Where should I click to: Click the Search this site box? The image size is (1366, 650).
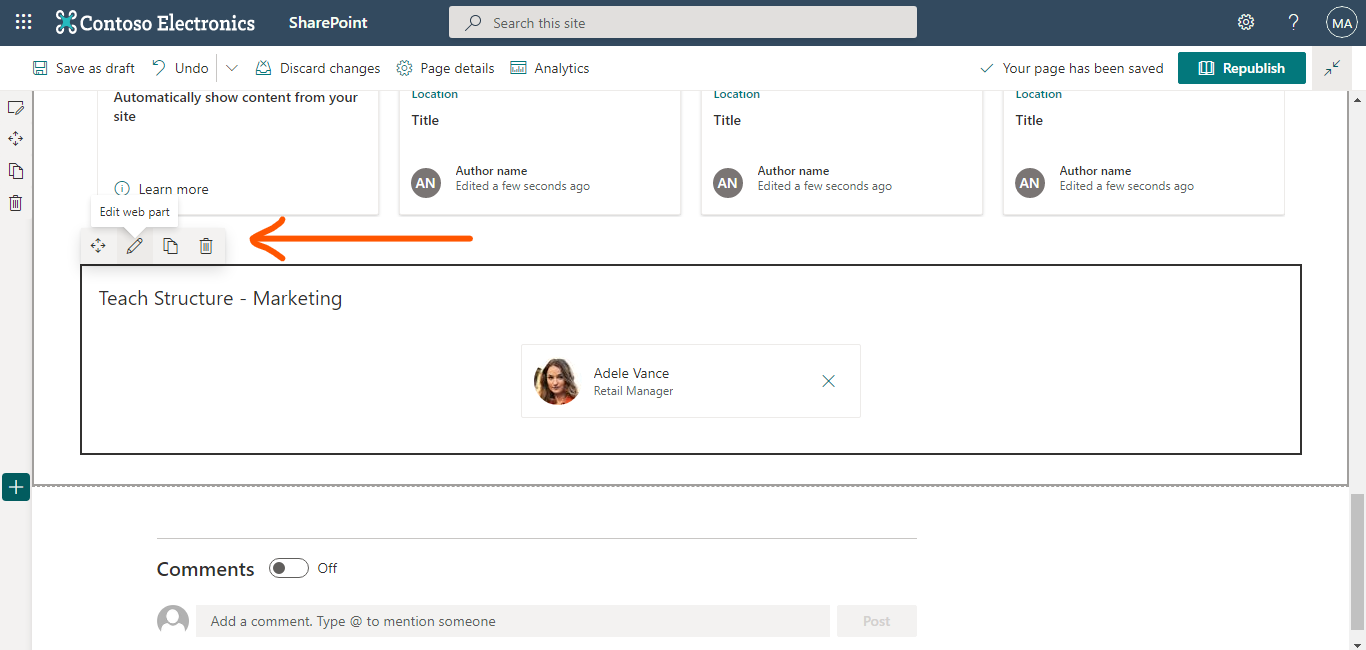pyautogui.click(x=683, y=21)
